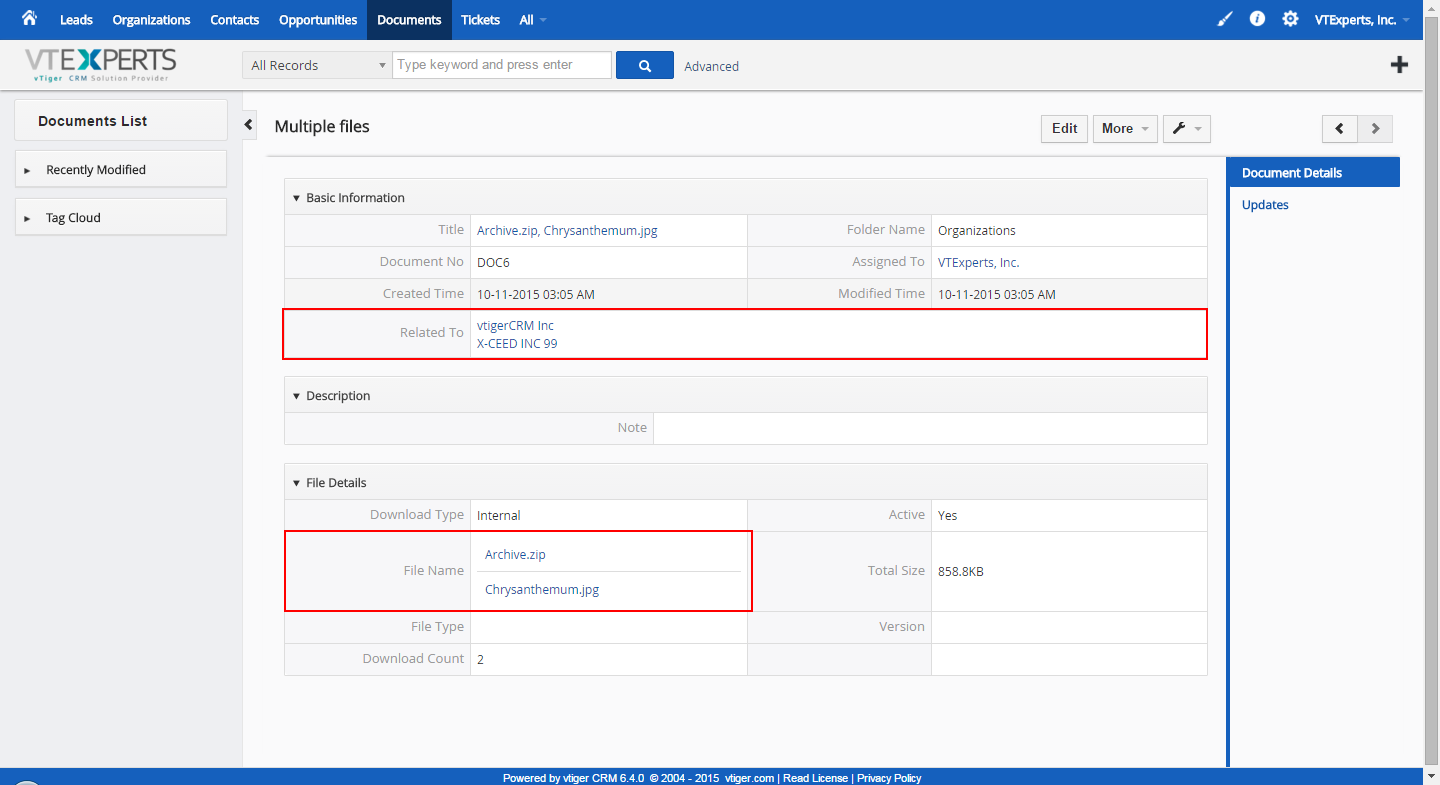Viewport: 1440px width, 785px height.
Task: Go to the Home dashboard icon
Action: (x=29, y=18)
